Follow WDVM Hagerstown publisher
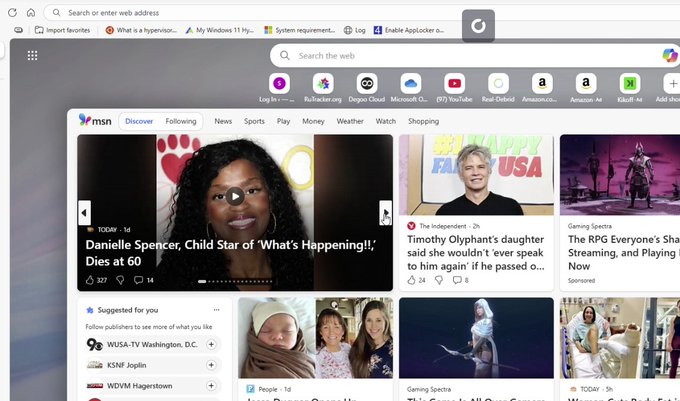 coord(211,385)
